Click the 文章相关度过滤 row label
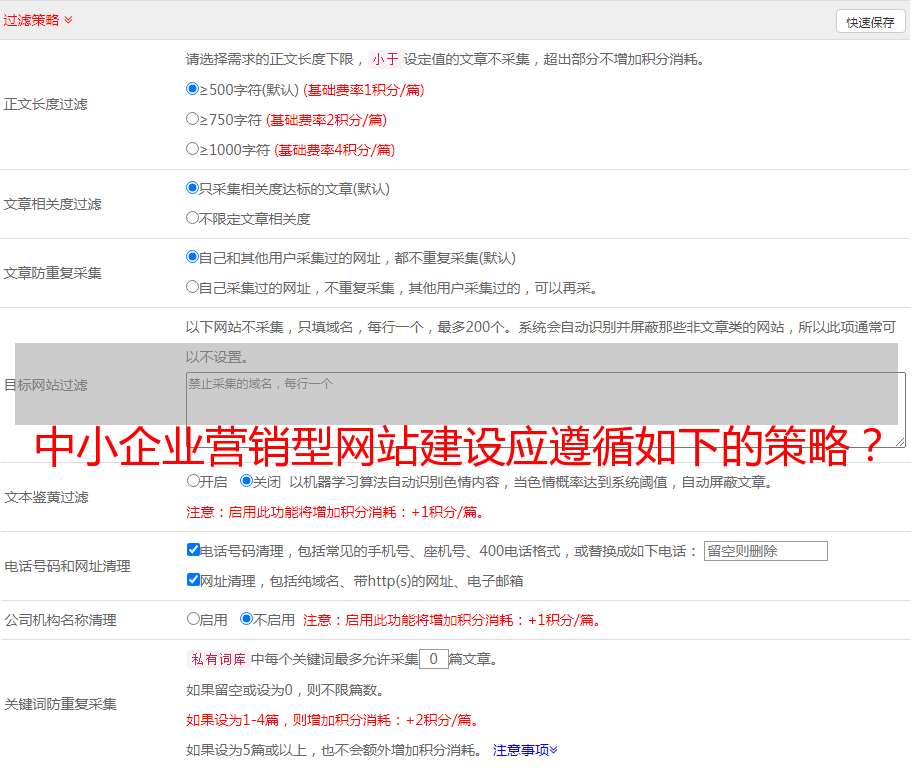This screenshot has width=912, height=768. tap(52, 204)
